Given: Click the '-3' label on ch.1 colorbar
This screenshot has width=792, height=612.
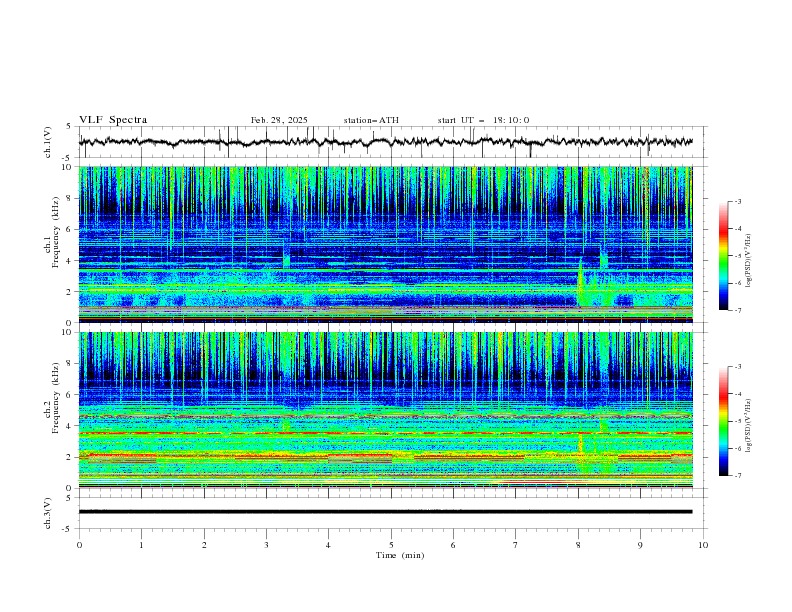Looking at the screenshot, I should 738,201.
